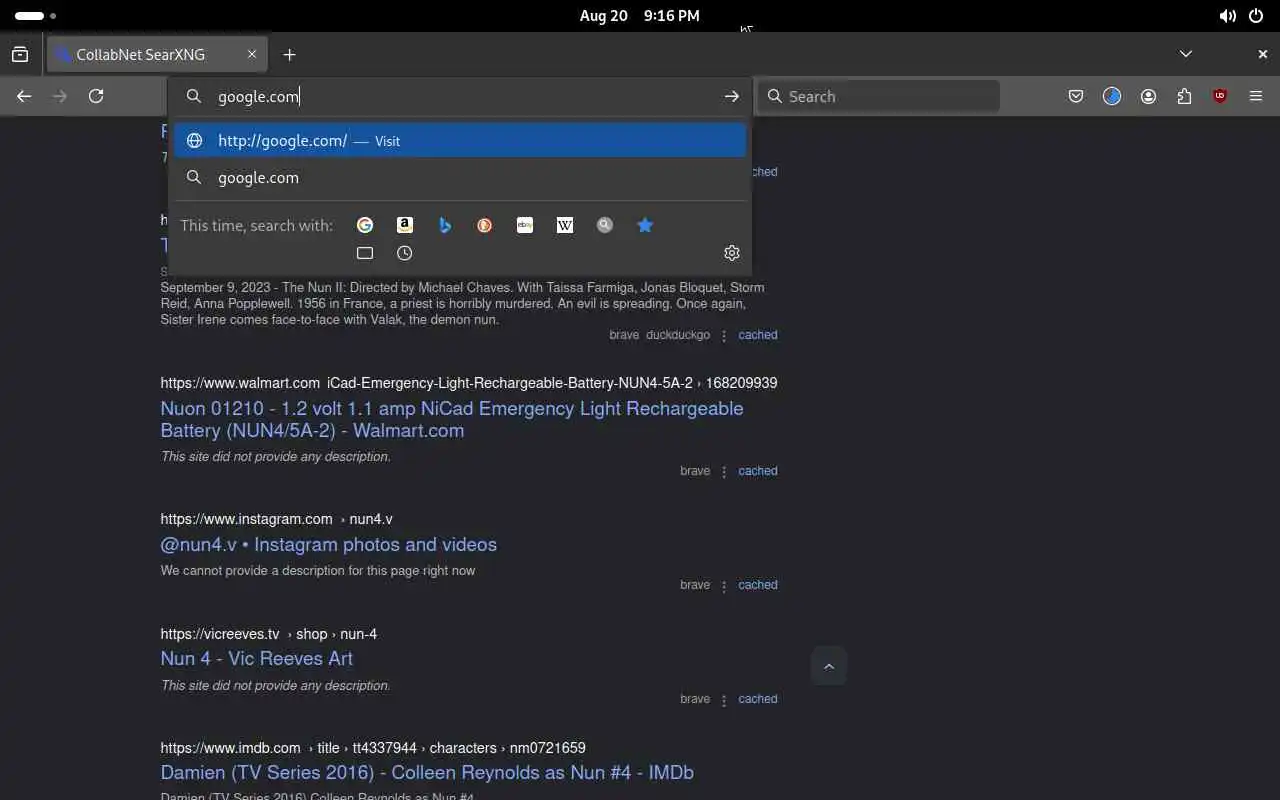The width and height of the screenshot is (1280, 800).
Task: Search with Bing engine icon
Action: [445, 225]
